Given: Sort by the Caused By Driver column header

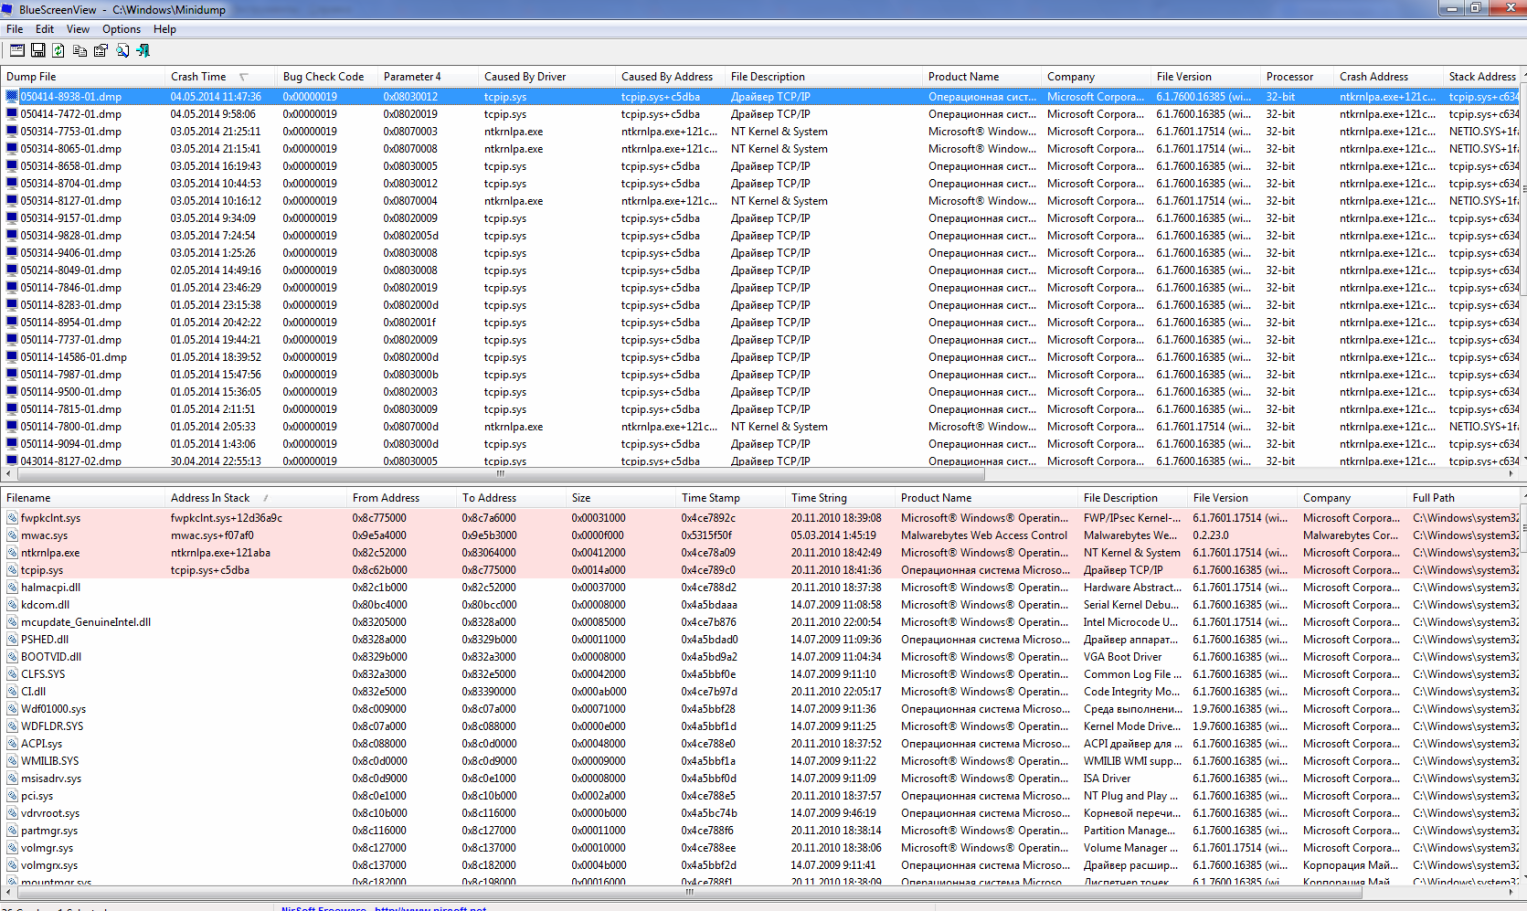Looking at the screenshot, I should click(x=546, y=76).
